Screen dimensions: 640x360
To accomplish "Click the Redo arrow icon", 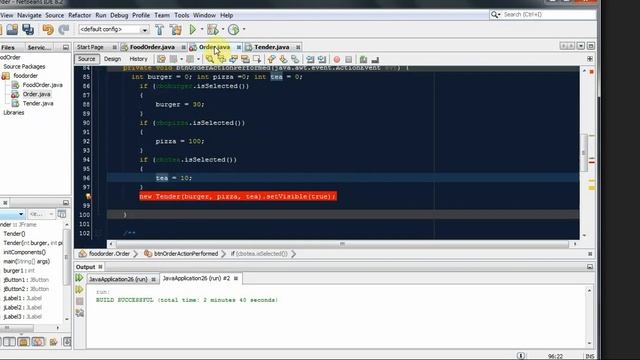I will [x=64, y=29].
